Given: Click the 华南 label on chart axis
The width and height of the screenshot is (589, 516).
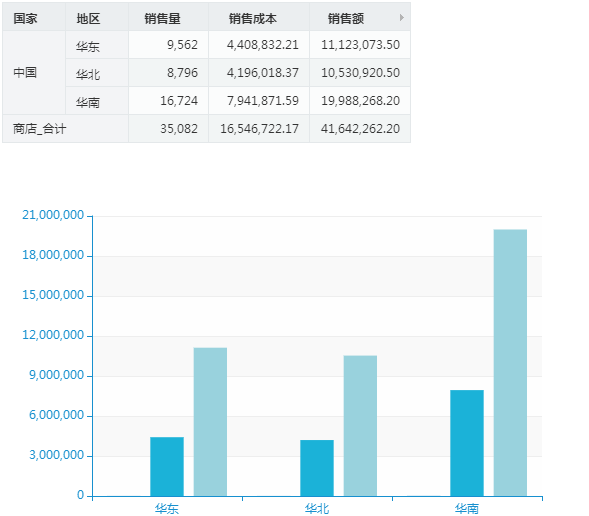Looking at the screenshot, I should 467,509.
